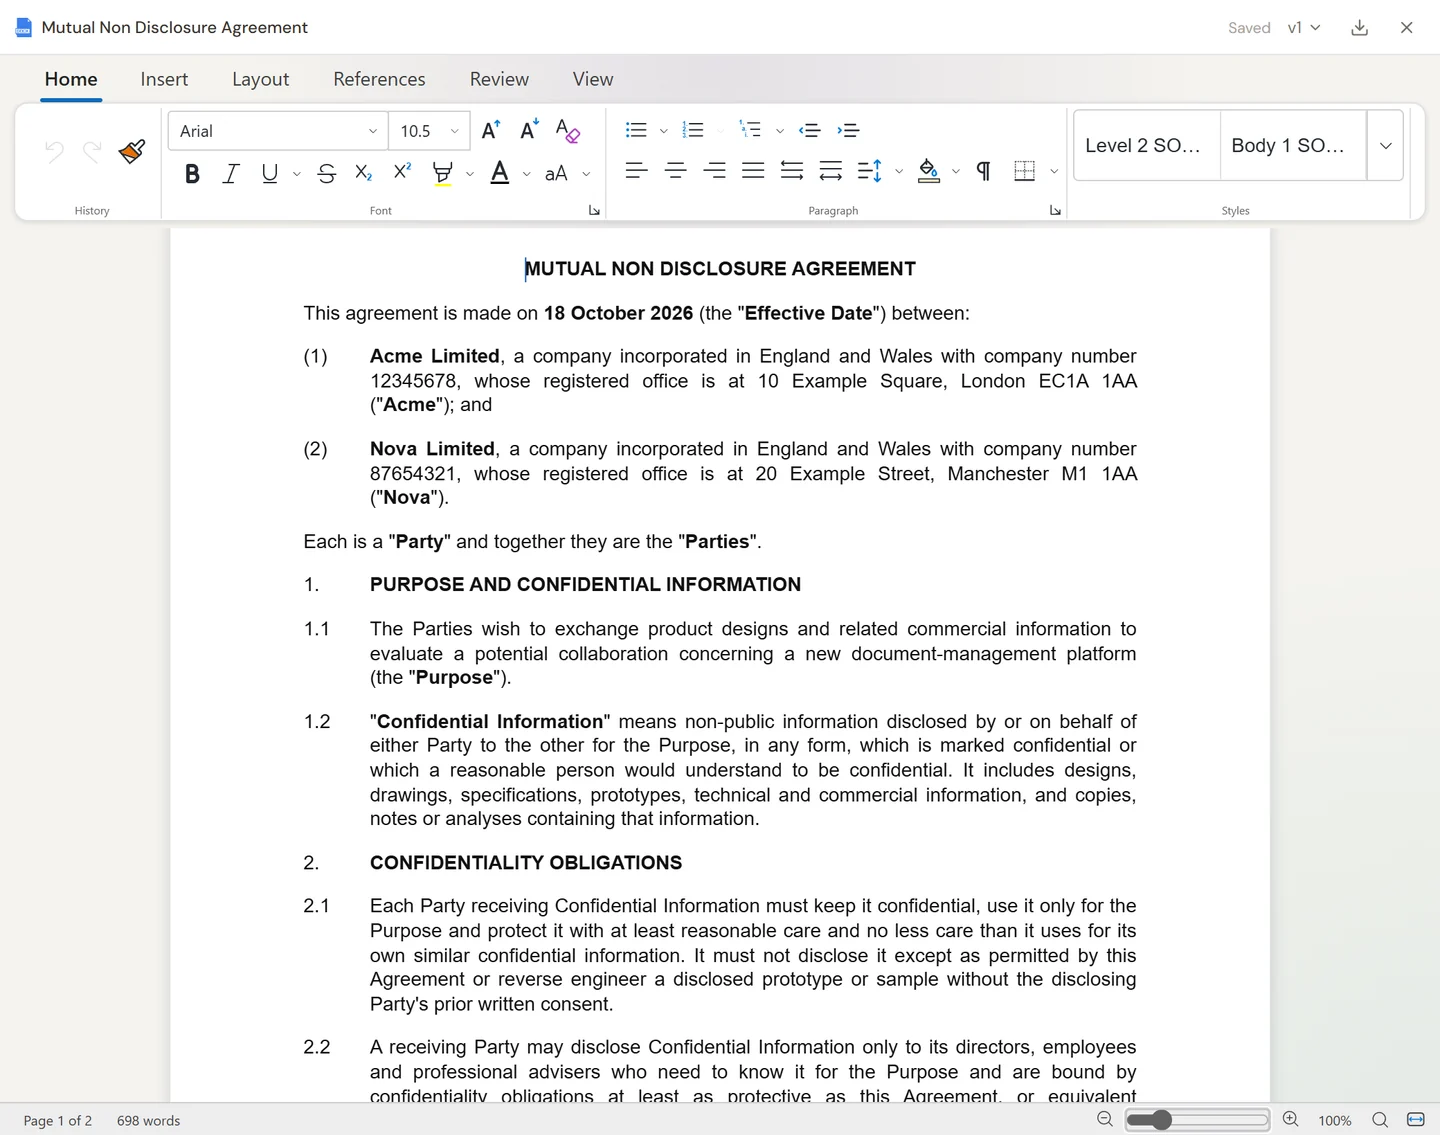Switch to Layout tab
The height and width of the screenshot is (1135, 1440).
click(x=260, y=79)
